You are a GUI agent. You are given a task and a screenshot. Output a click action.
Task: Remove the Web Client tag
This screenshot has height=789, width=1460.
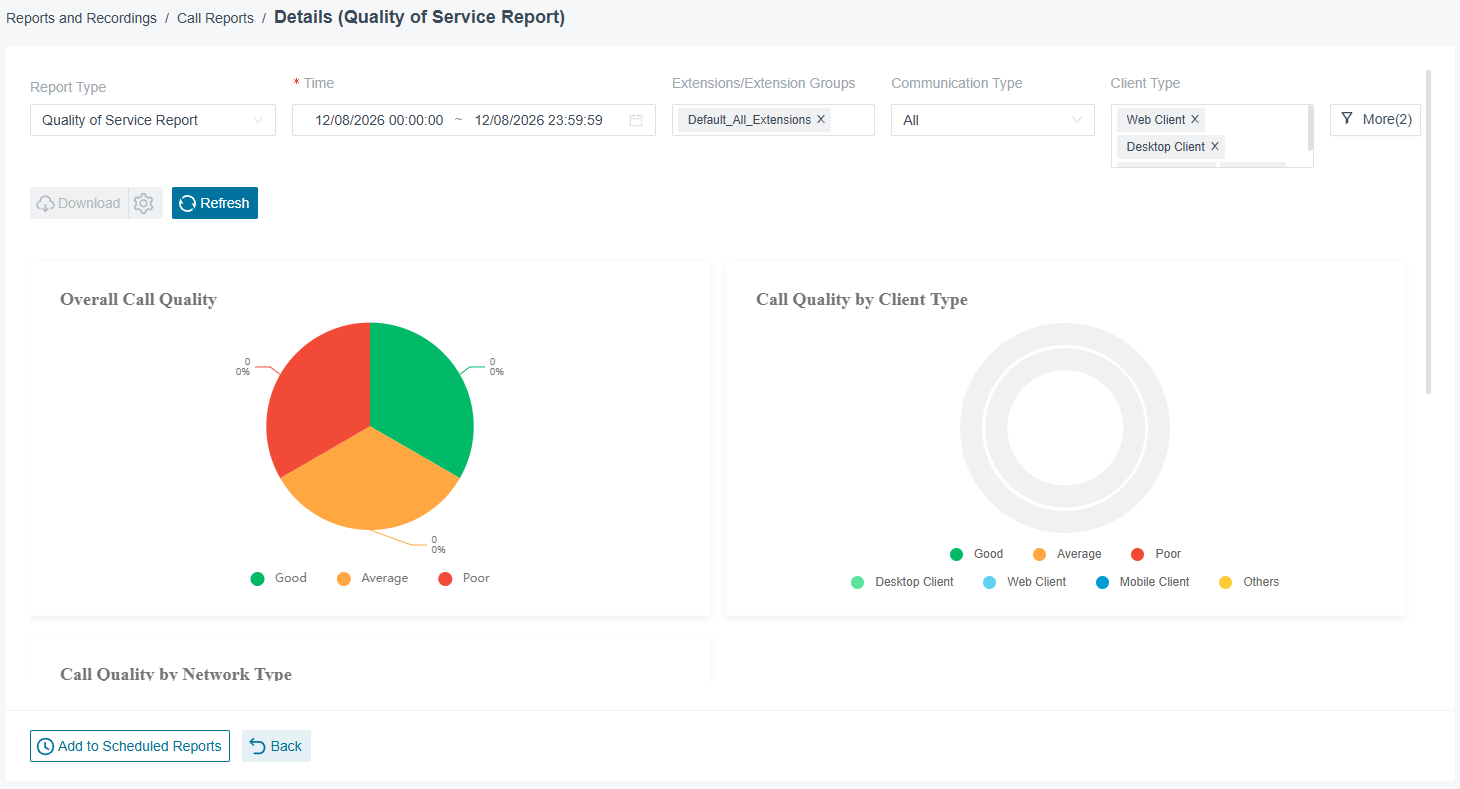click(x=1195, y=119)
